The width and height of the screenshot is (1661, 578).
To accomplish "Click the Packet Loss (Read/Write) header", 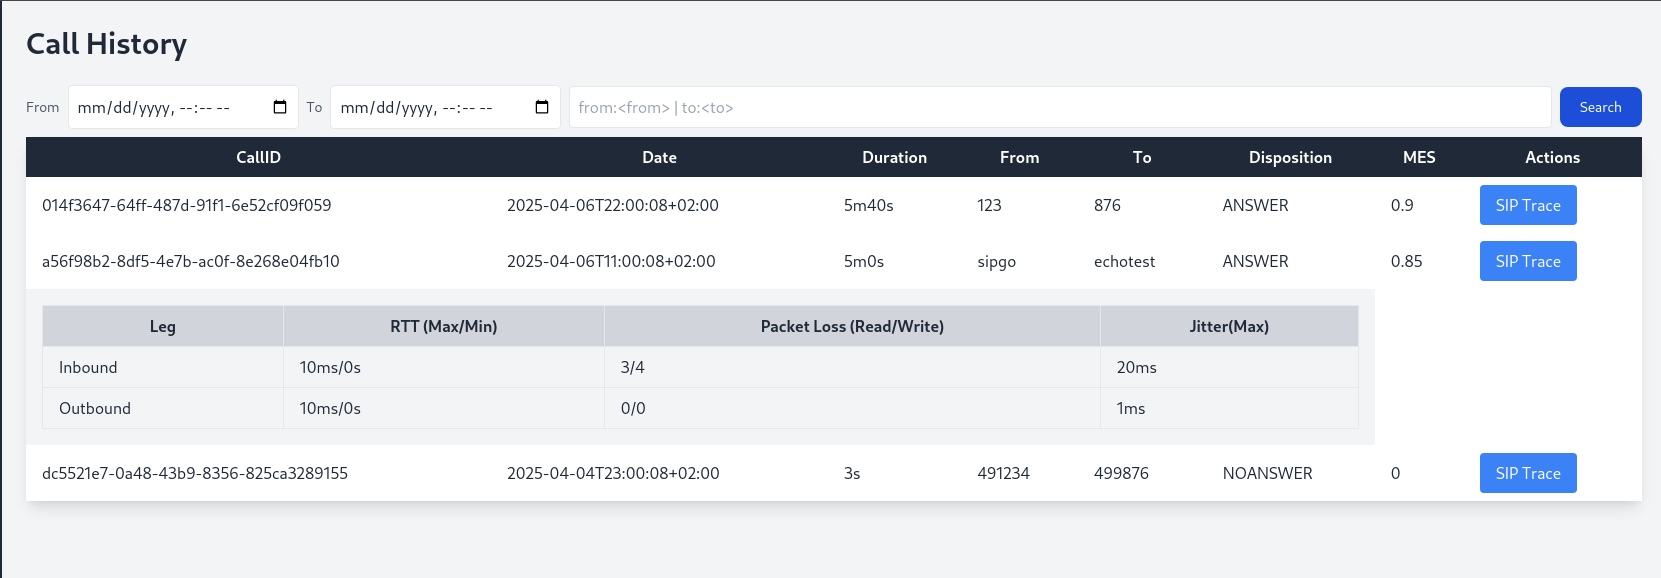I will 852,326.
